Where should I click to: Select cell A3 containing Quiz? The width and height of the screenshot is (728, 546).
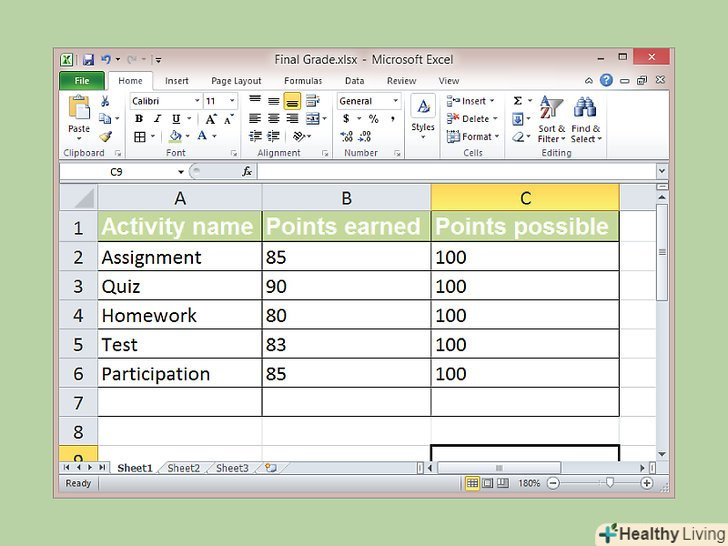(x=180, y=286)
